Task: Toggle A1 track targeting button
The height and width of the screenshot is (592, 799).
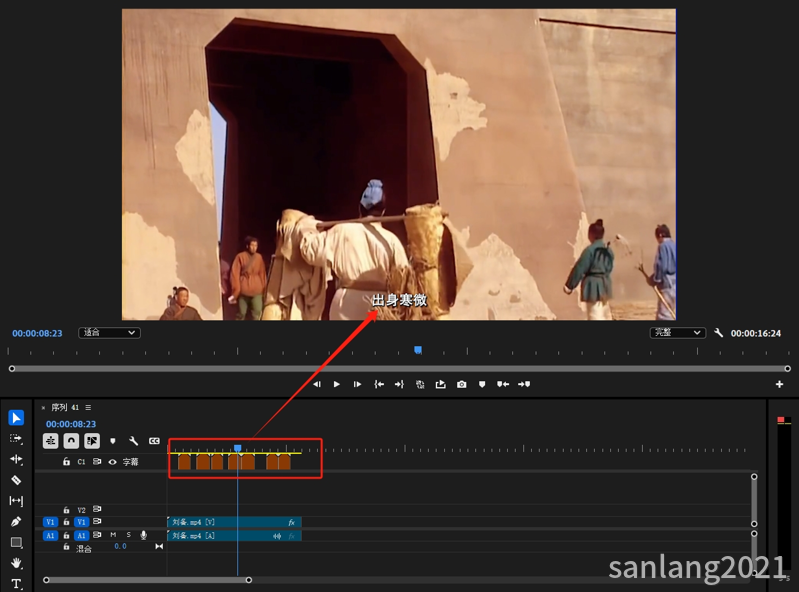Action: click(x=81, y=535)
